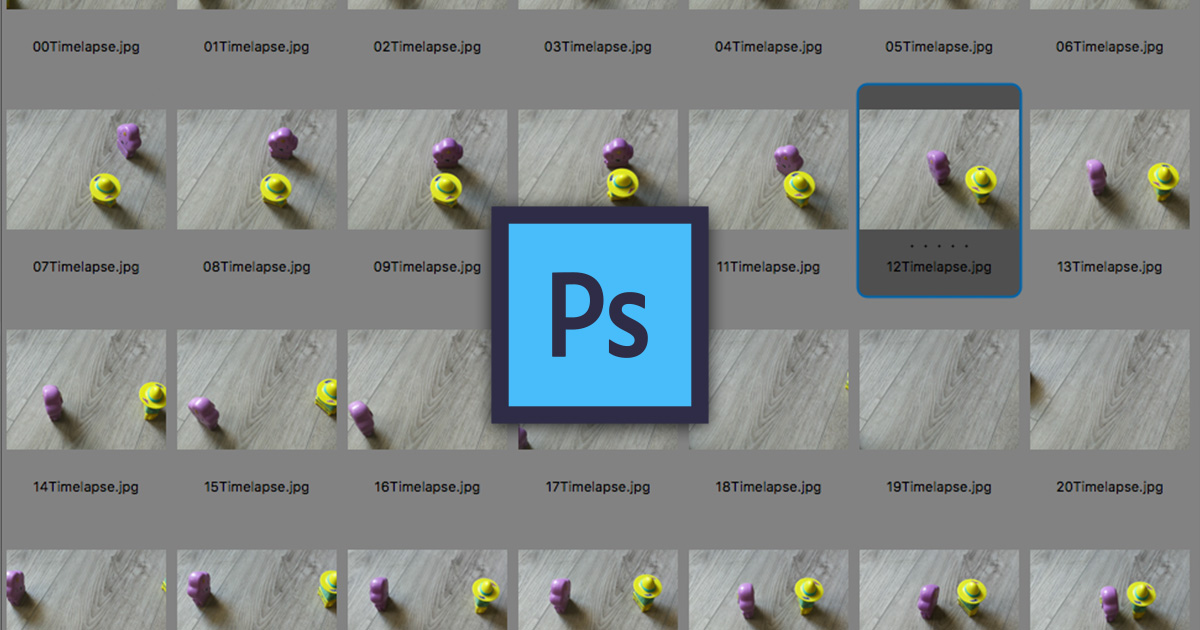Viewport: 1200px width, 630px height.
Task: Click the highlighted 12Timelapse.jpg thumbnail
Action: tap(939, 169)
